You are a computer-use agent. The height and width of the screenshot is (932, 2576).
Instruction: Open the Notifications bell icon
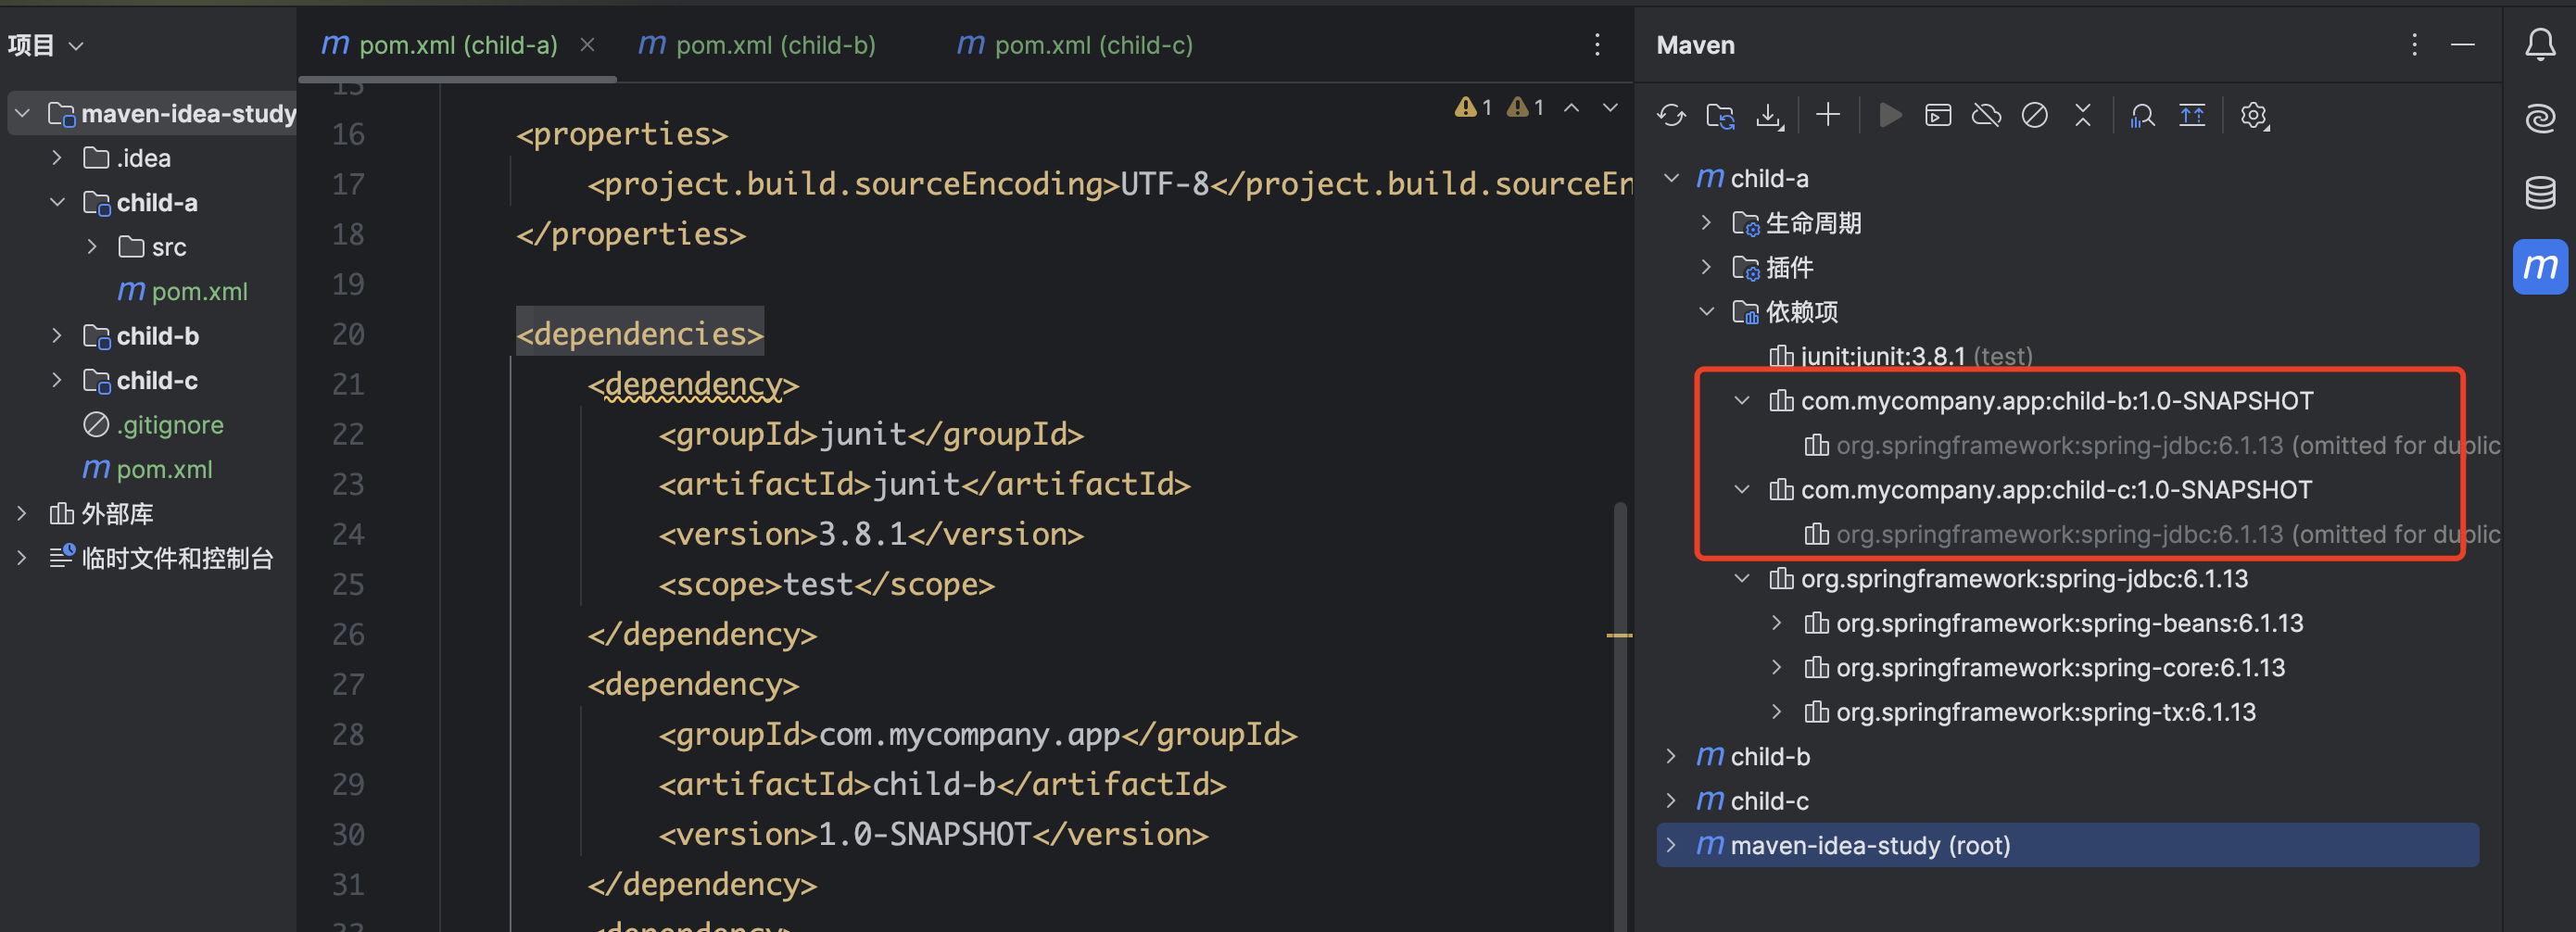[x=2539, y=45]
